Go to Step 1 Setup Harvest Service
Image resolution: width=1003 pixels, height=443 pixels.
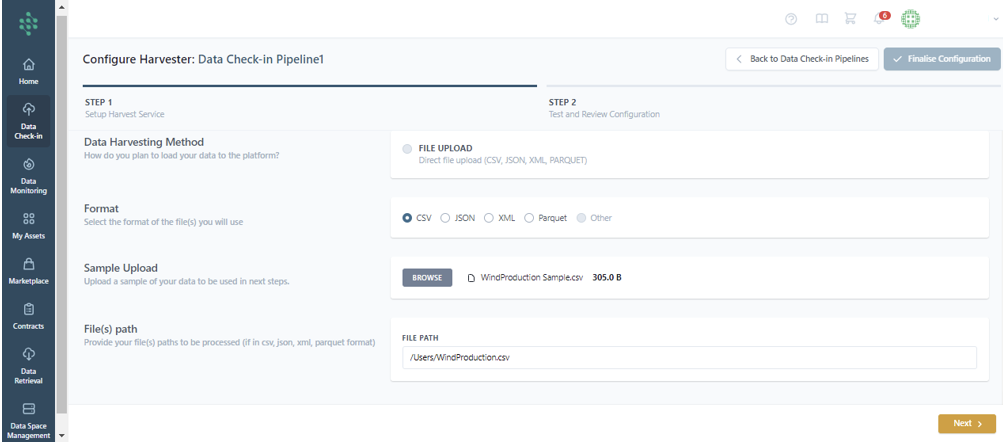[124, 108]
